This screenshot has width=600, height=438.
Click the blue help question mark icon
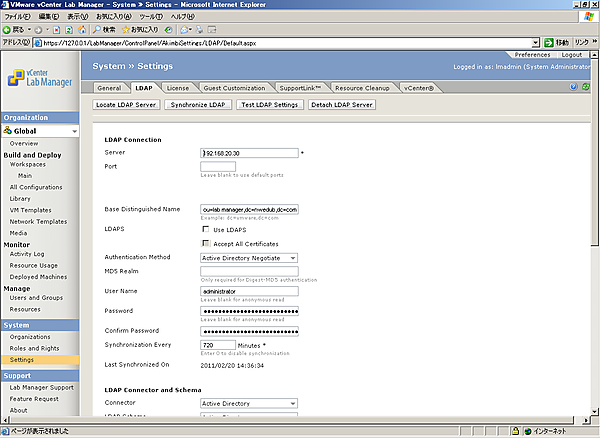pos(573,87)
